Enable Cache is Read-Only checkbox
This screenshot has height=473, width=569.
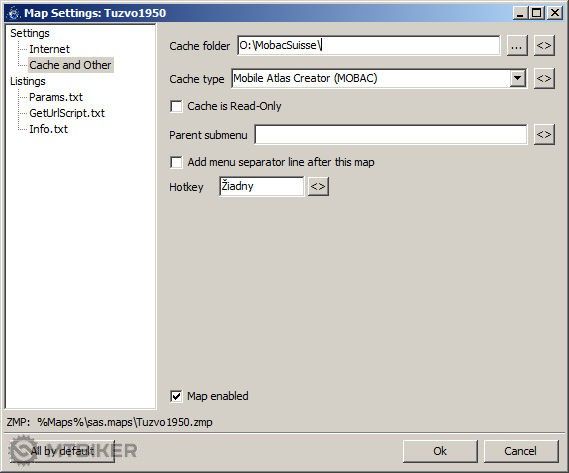coord(176,106)
